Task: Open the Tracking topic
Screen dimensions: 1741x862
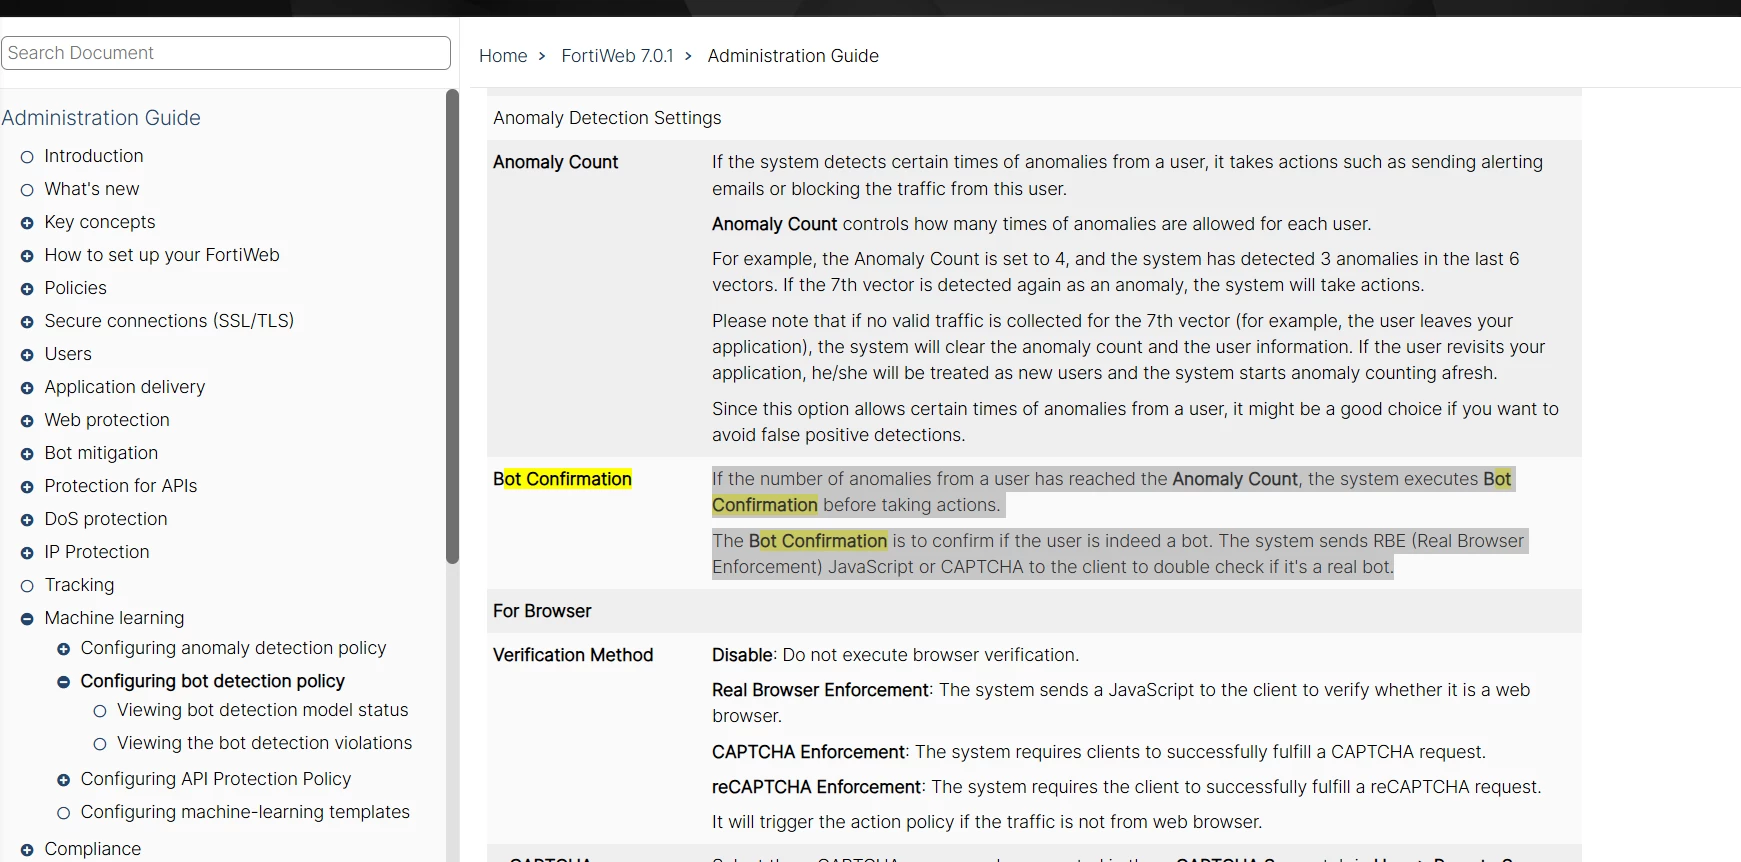Action: [79, 585]
